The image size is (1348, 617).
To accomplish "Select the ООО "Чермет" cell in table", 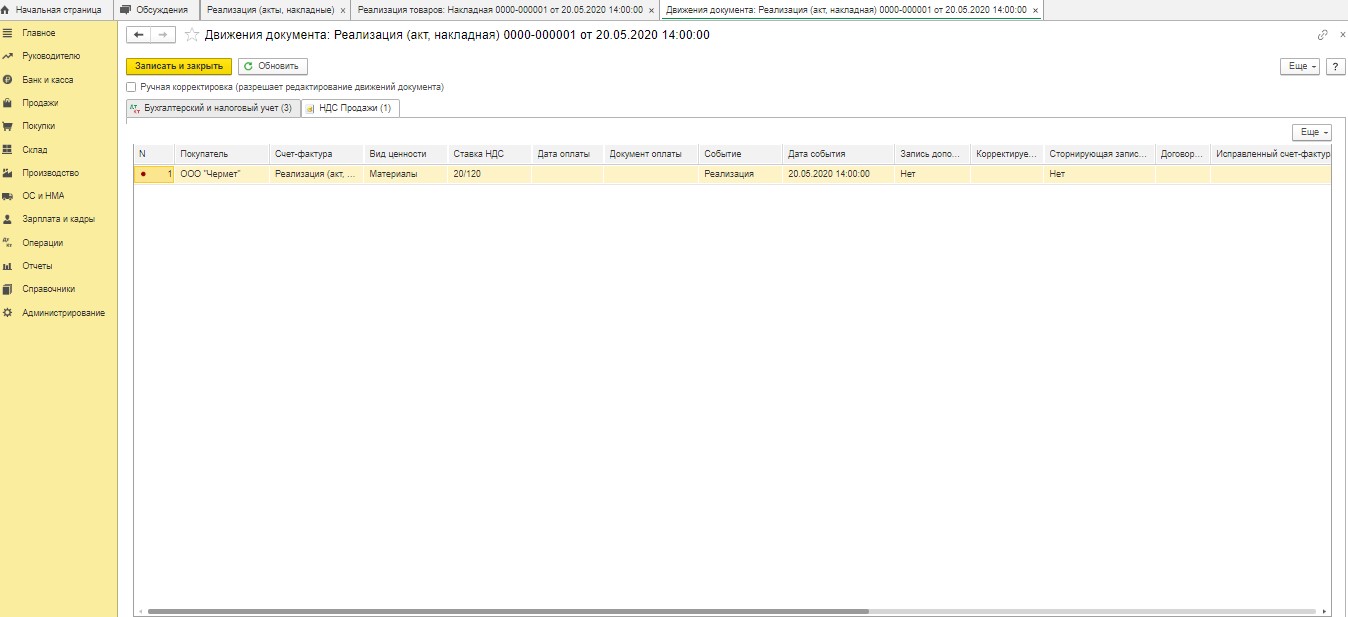I will coord(221,174).
